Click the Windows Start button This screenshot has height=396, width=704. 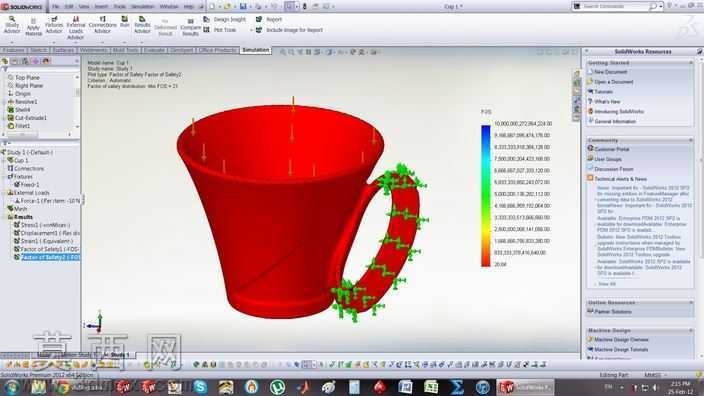pyautogui.click(x=12, y=387)
